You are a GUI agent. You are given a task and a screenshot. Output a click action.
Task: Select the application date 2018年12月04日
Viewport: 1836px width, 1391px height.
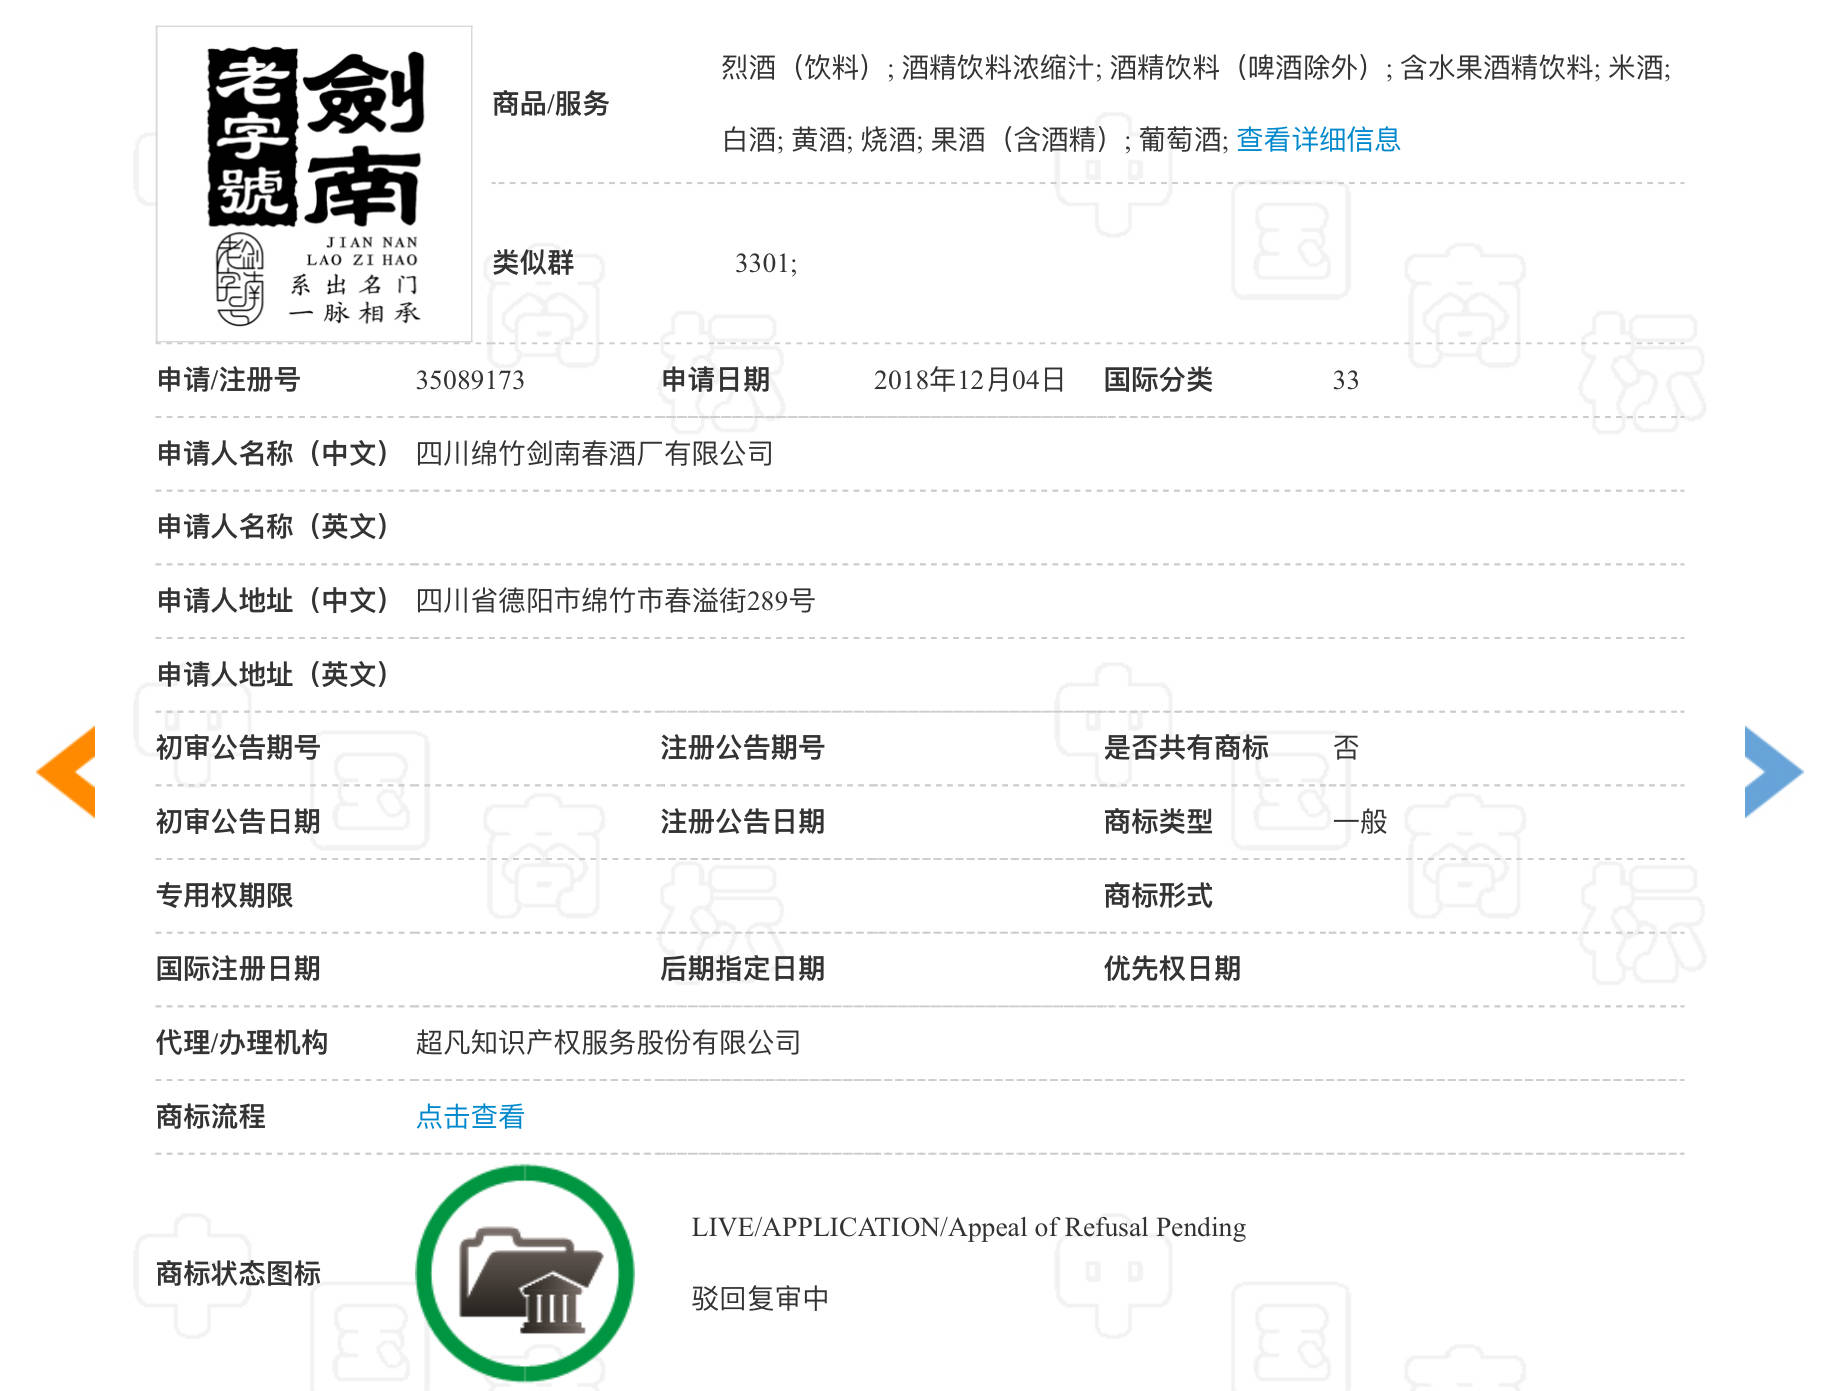[x=969, y=380]
